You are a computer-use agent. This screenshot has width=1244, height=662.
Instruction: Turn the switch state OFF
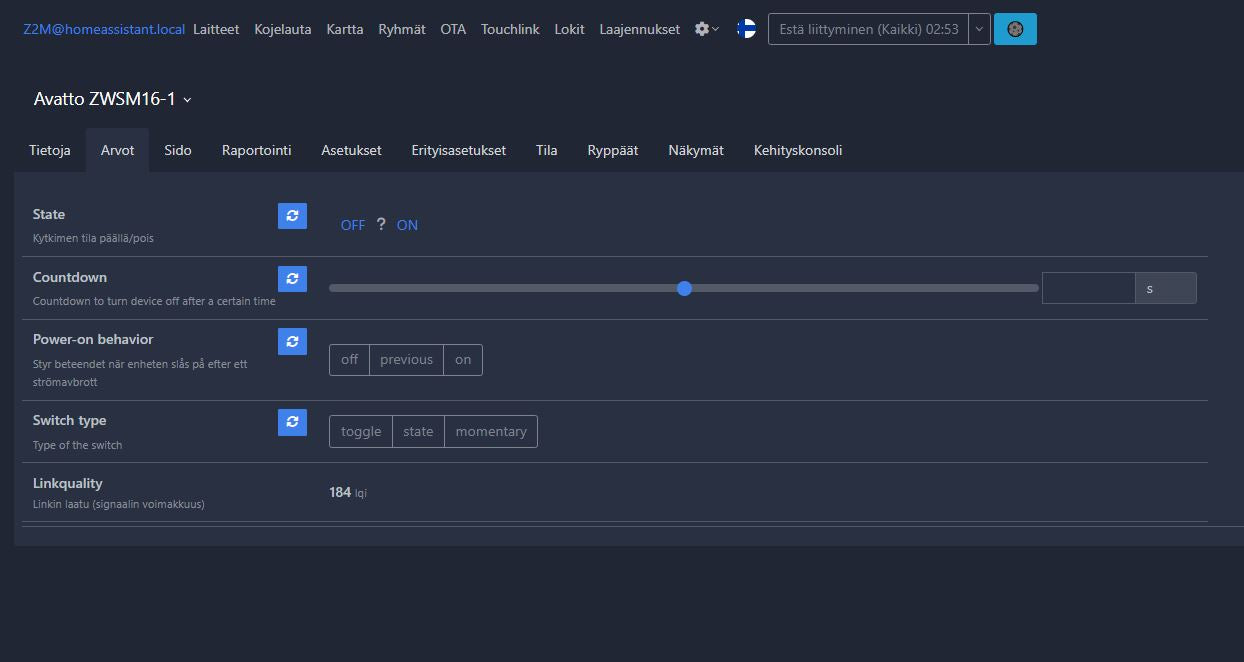pyautogui.click(x=353, y=225)
